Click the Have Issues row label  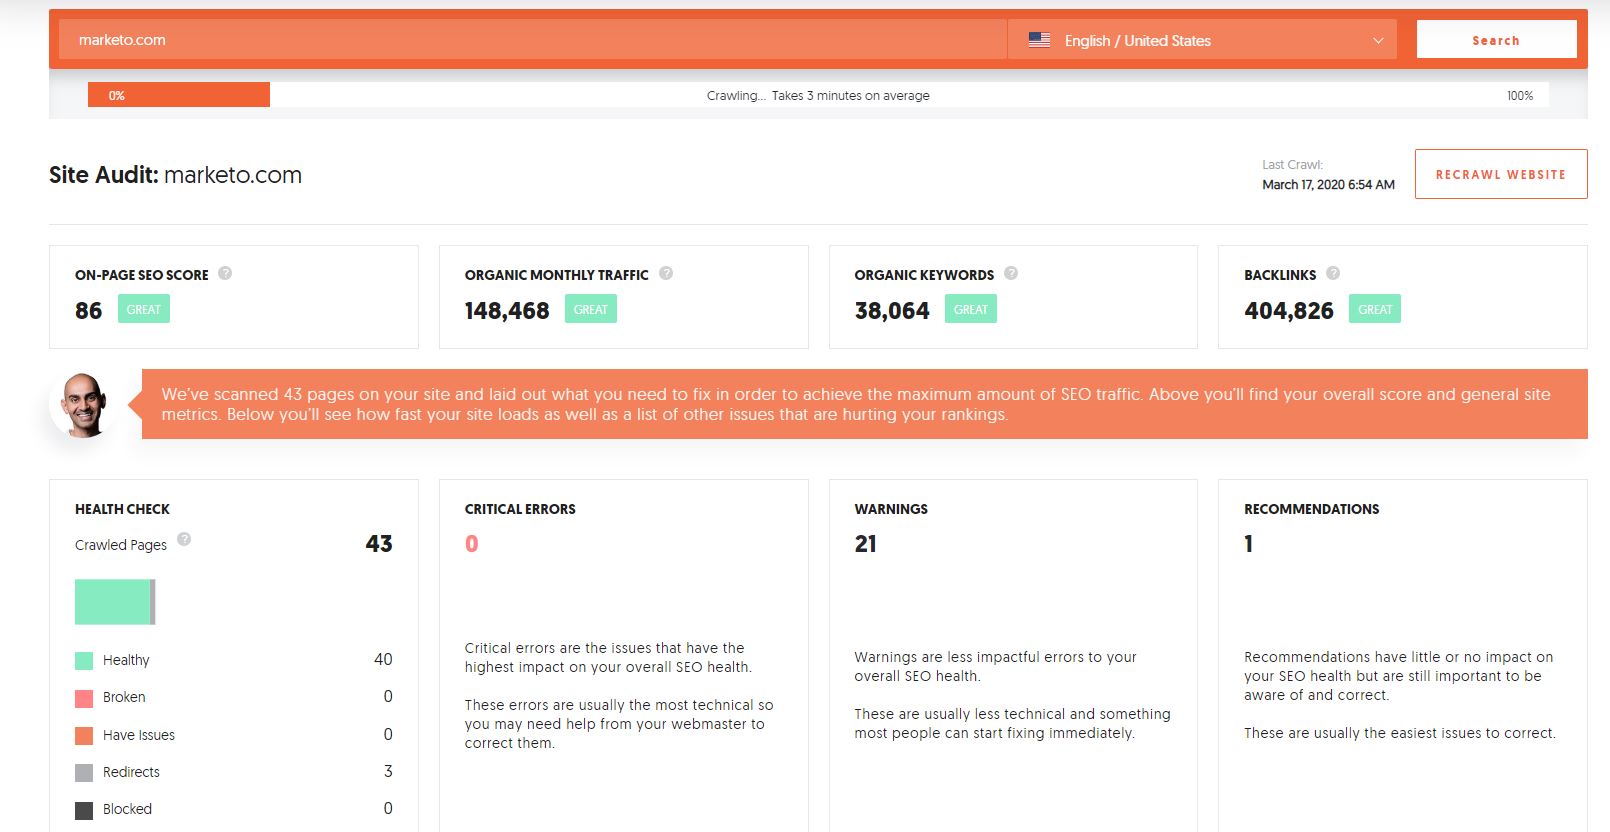click(139, 735)
